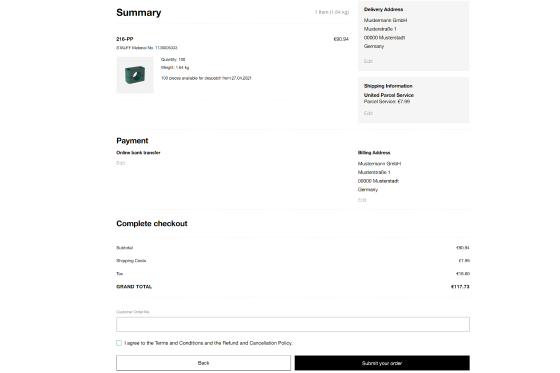Go Back to the previous step
560x373 pixels.
[203, 363]
